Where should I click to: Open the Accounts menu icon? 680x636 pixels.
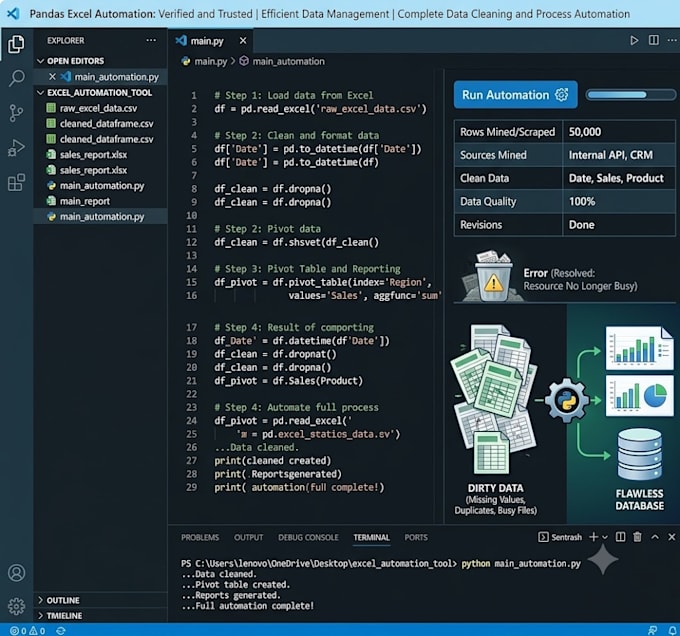coord(16,573)
